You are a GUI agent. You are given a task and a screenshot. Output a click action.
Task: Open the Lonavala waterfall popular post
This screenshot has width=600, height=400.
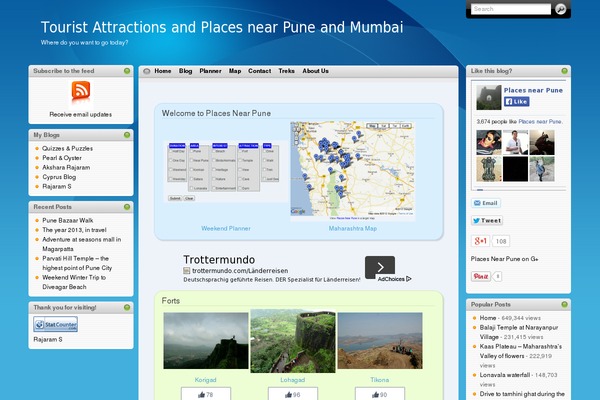(505, 375)
